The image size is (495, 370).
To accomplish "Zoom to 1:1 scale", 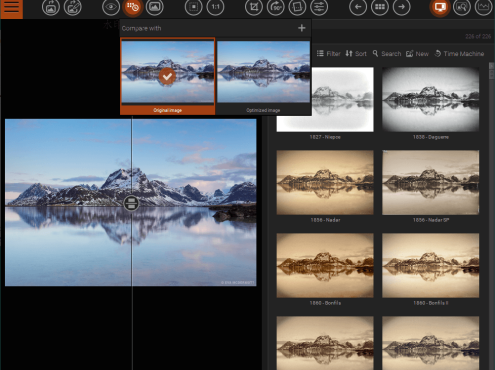I will pos(215,7).
